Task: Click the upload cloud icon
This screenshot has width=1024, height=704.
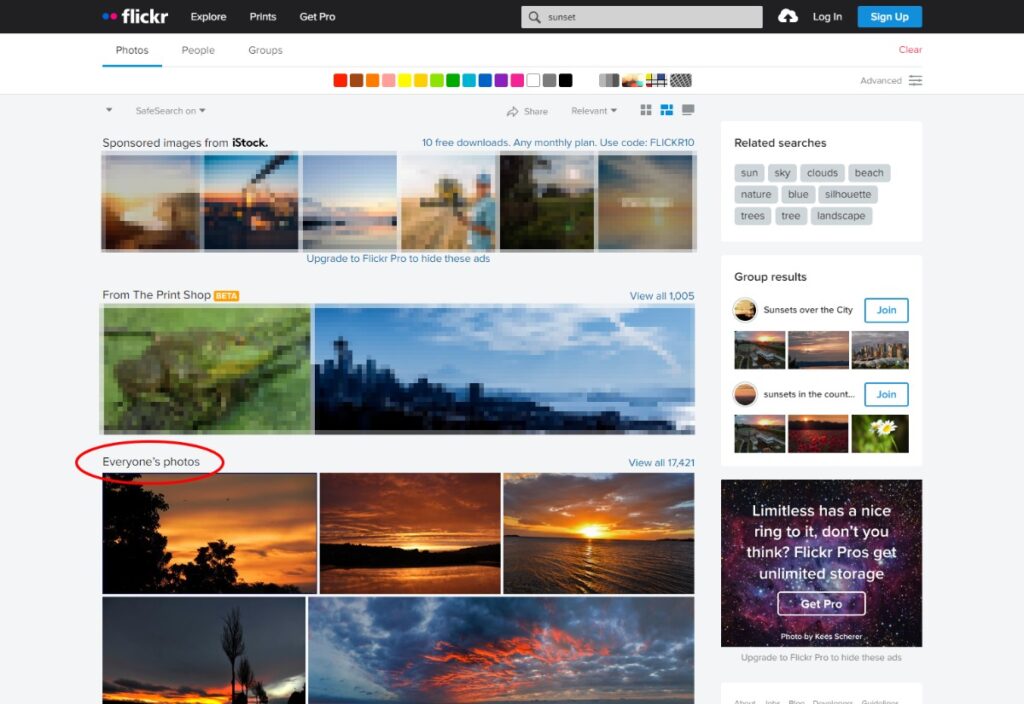Action: click(788, 16)
